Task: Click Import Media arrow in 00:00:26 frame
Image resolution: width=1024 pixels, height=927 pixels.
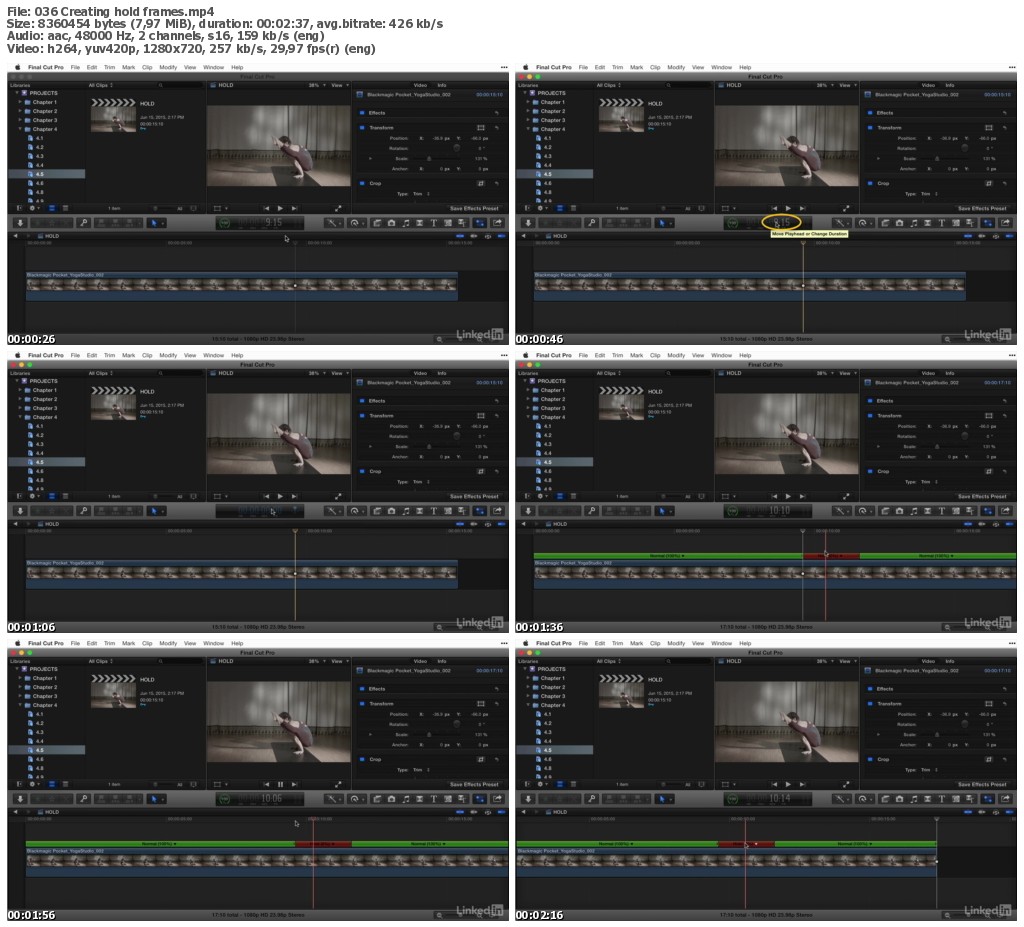Action: (x=20, y=223)
